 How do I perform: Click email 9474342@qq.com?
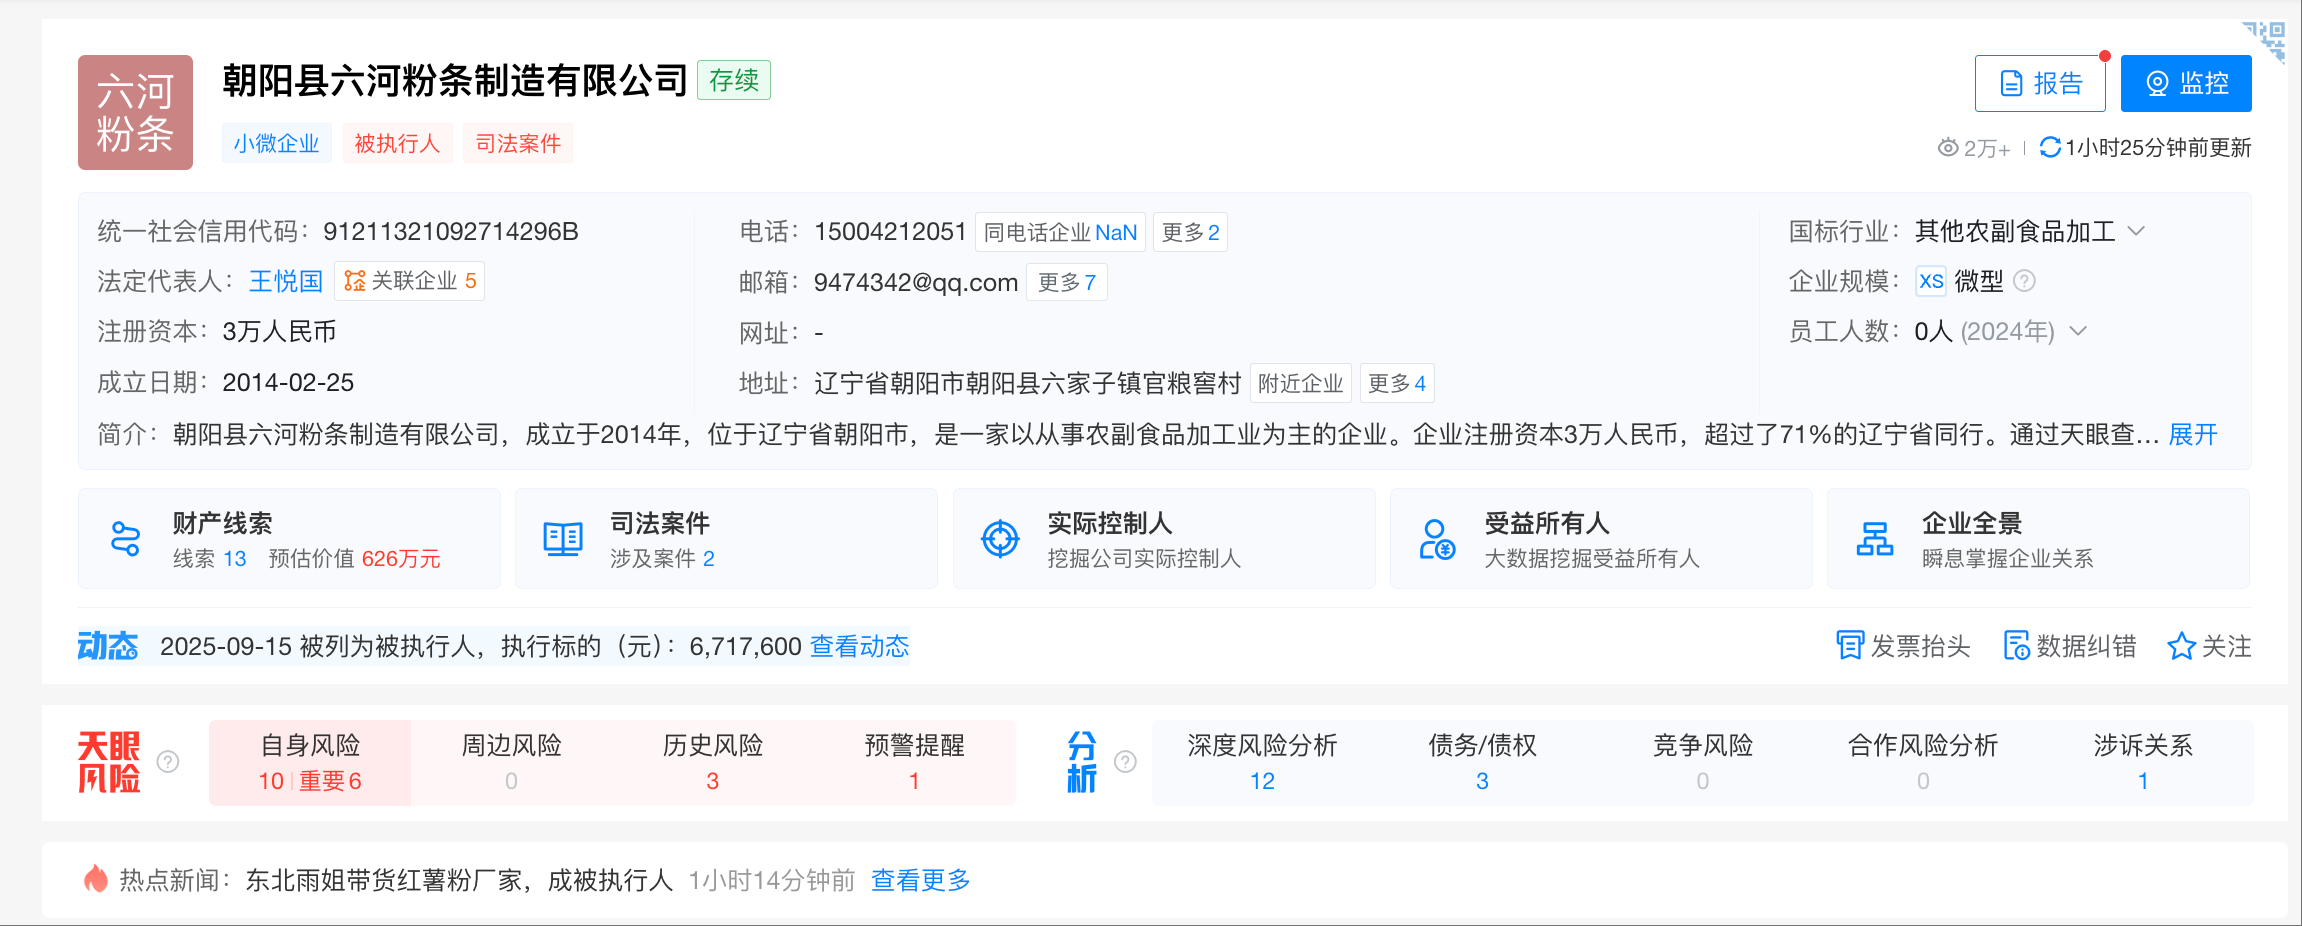(916, 282)
